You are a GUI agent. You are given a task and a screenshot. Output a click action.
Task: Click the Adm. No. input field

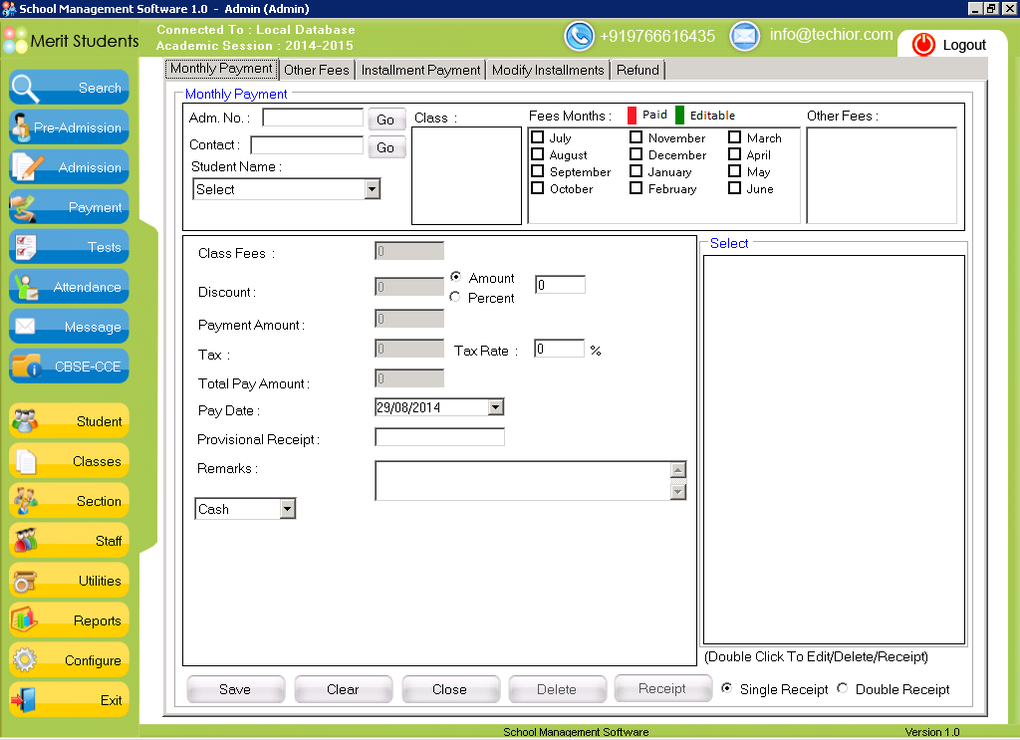(x=312, y=118)
